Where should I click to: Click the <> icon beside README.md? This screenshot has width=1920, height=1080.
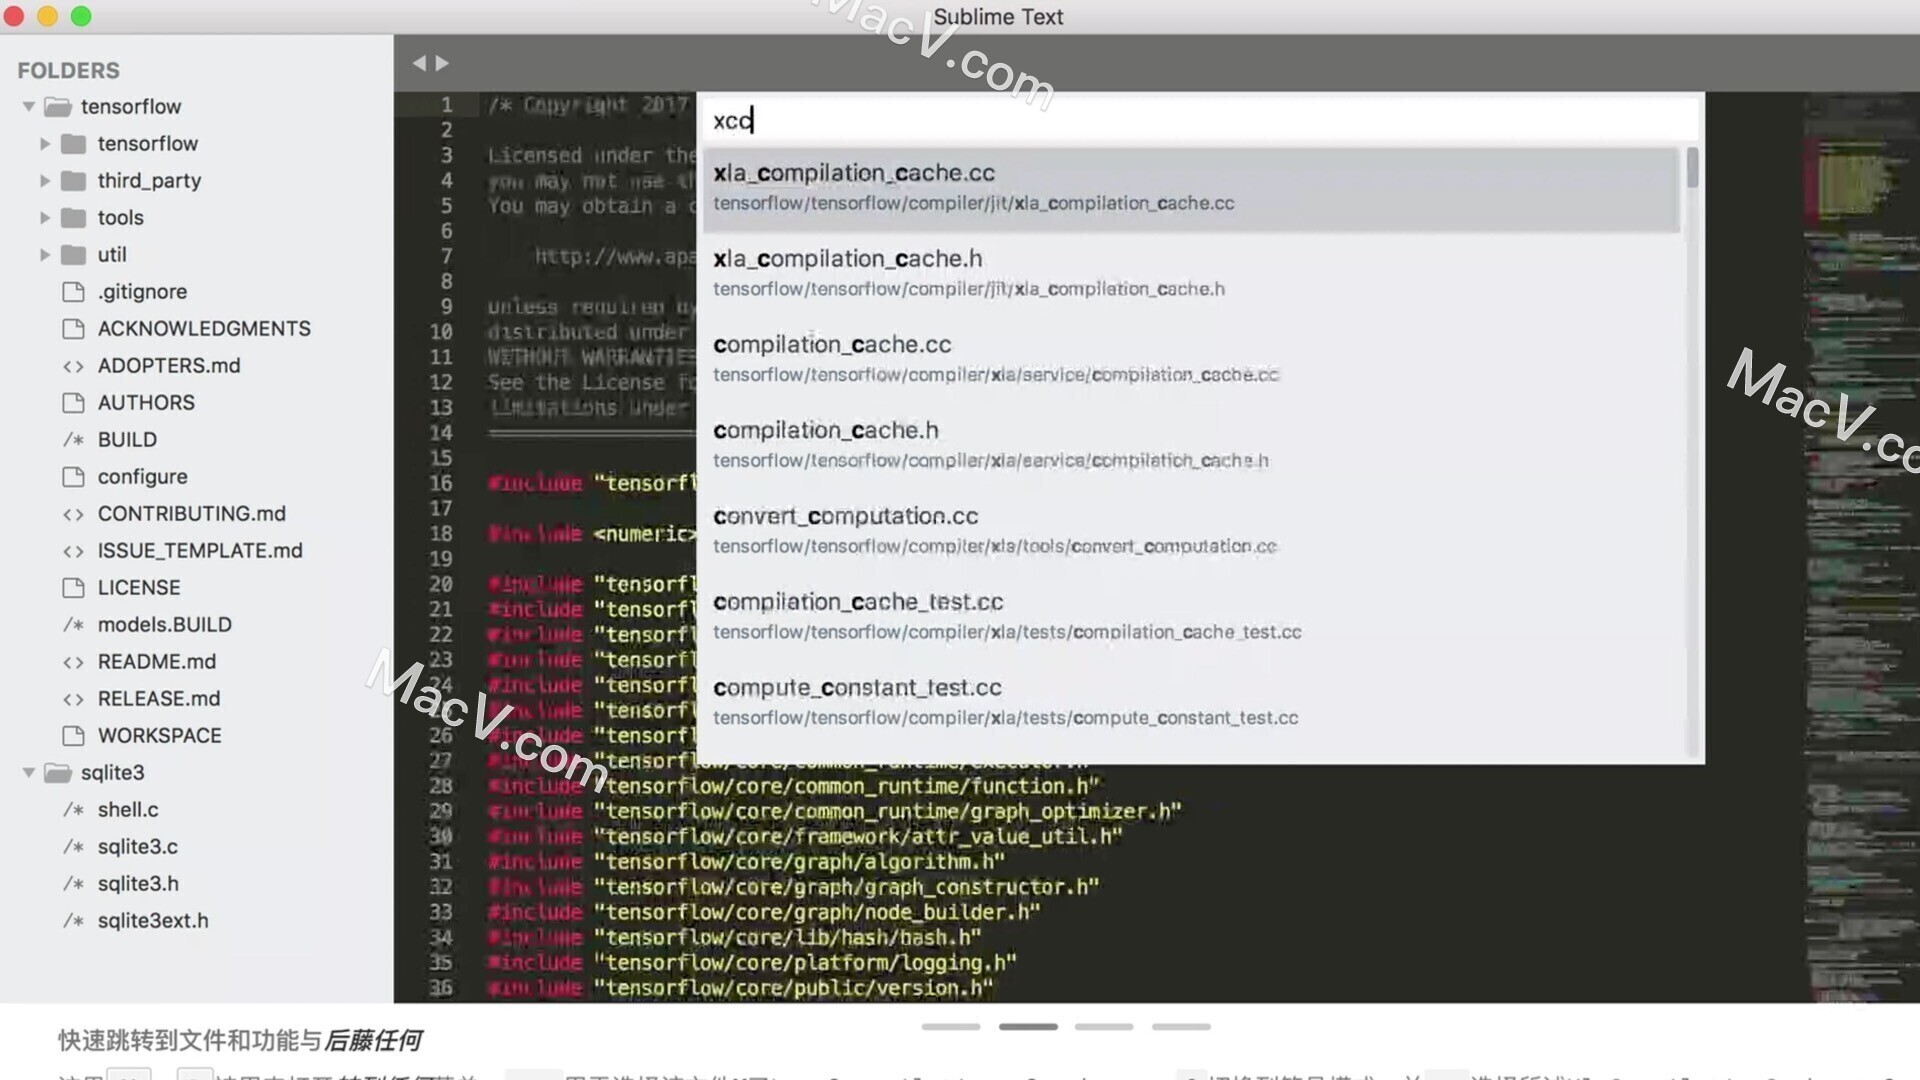pos(74,661)
